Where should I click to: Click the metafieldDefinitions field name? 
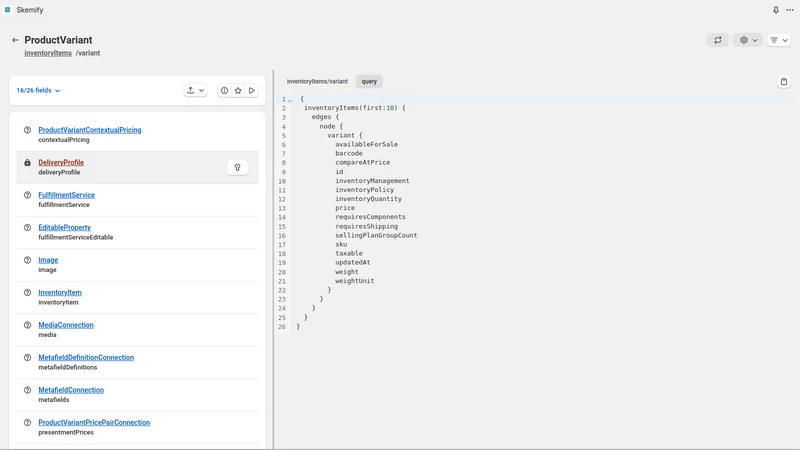(67, 367)
